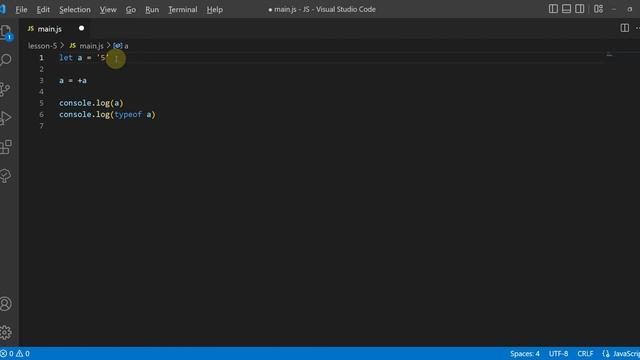Click line number 5 in gutter
The width and height of the screenshot is (640, 360).
pos(41,103)
